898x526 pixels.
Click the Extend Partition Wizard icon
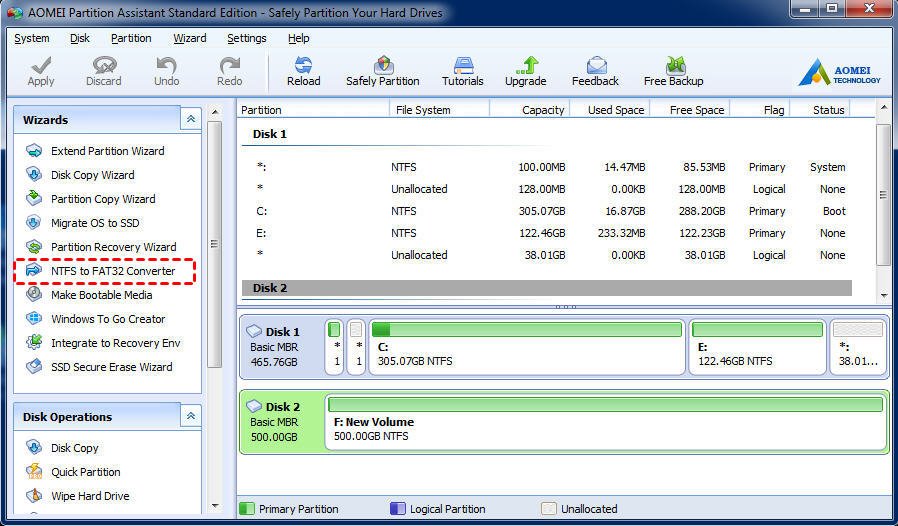(x=34, y=151)
